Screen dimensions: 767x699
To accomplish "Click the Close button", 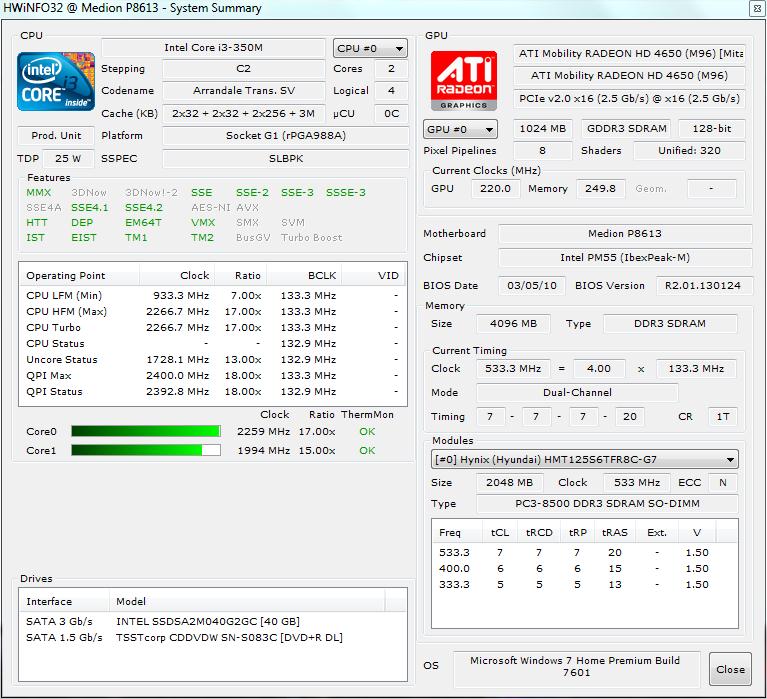I will pos(730,669).
